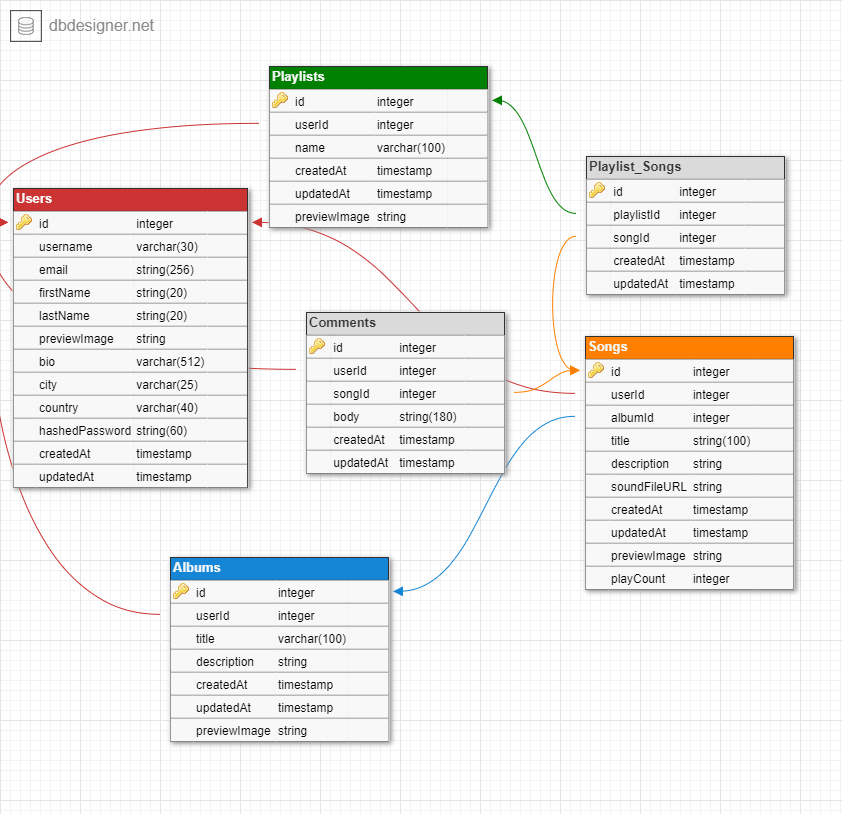This screenshot has width=842, height=814.
Task: Click updatedAt field in Comments table
Action: coord(361,463)
